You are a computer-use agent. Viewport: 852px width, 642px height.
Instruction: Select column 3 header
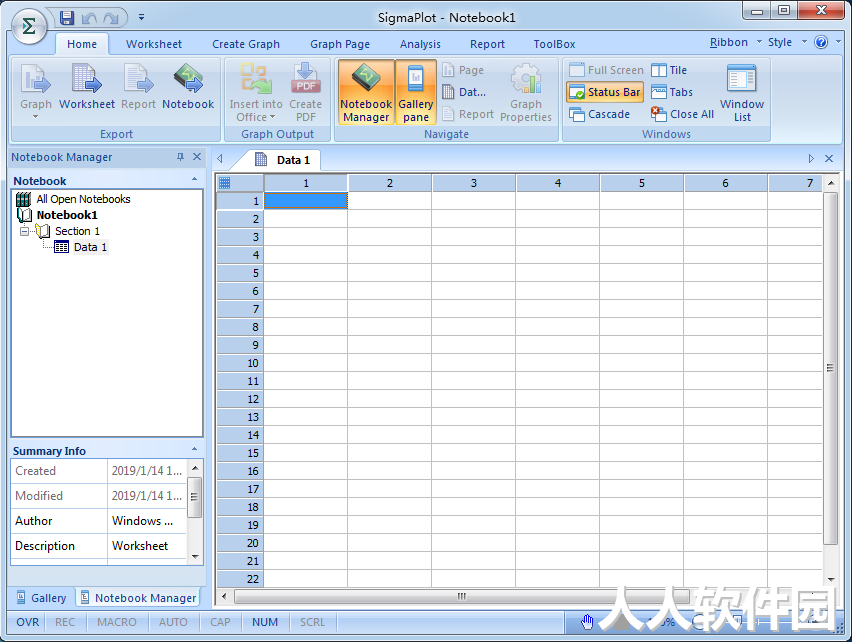point(474,183)
